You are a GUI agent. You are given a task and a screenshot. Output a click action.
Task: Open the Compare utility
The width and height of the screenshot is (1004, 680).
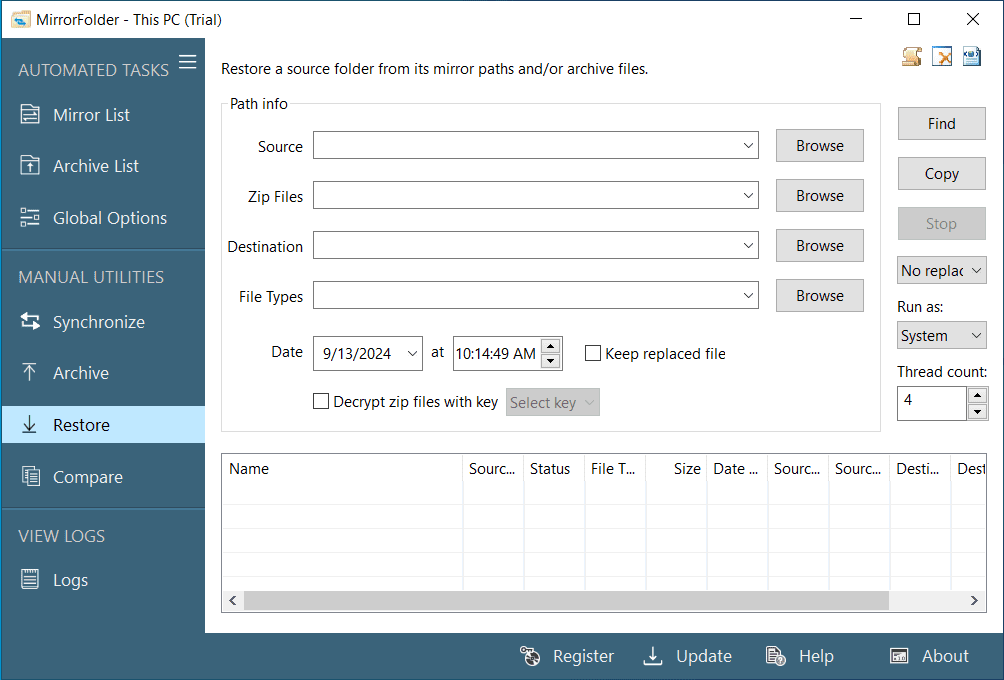point(102,477)
